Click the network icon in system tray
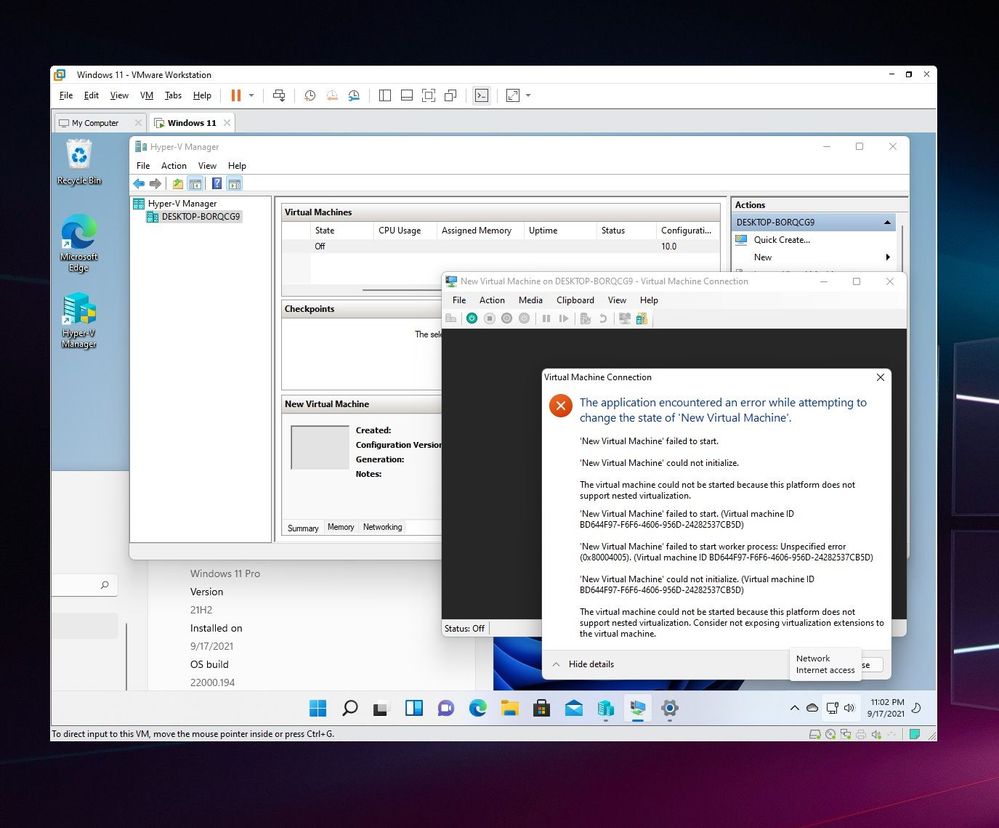The image size is (999, 828). click(x=832, y=708)
